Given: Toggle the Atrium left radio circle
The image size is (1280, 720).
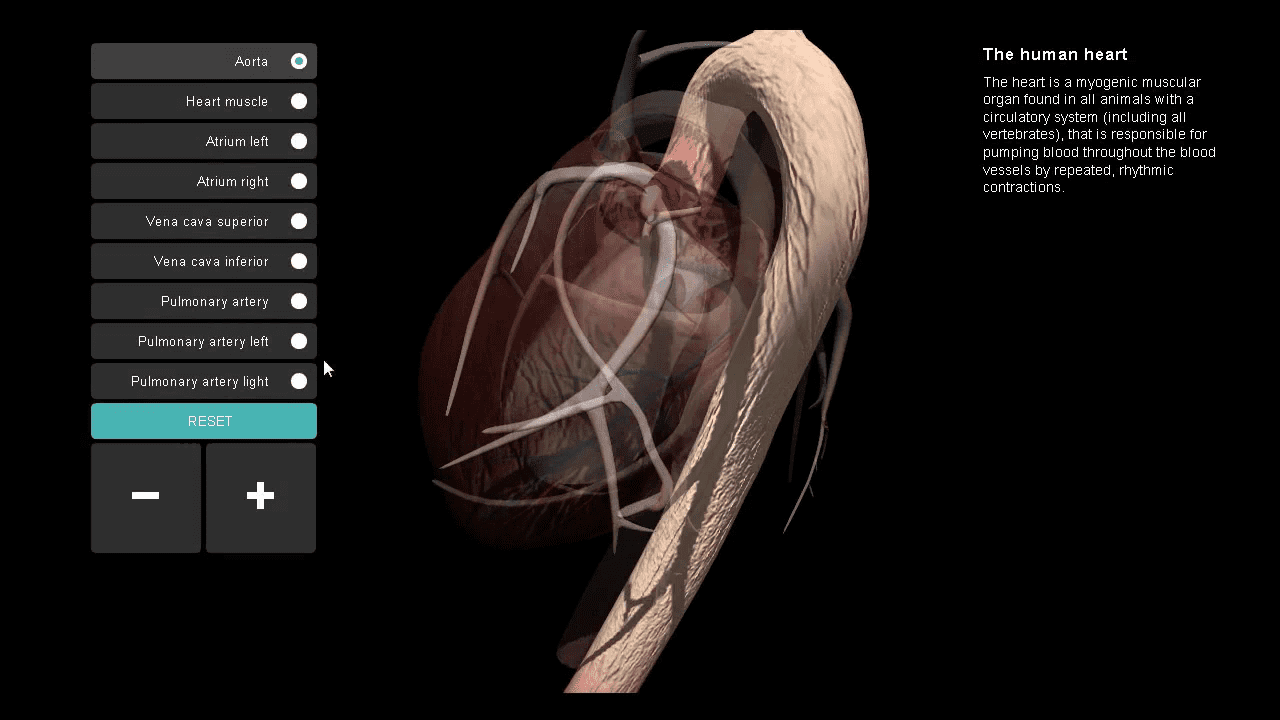Looking at the screenshot, I should pyautogui.click(x=299, y=141).
